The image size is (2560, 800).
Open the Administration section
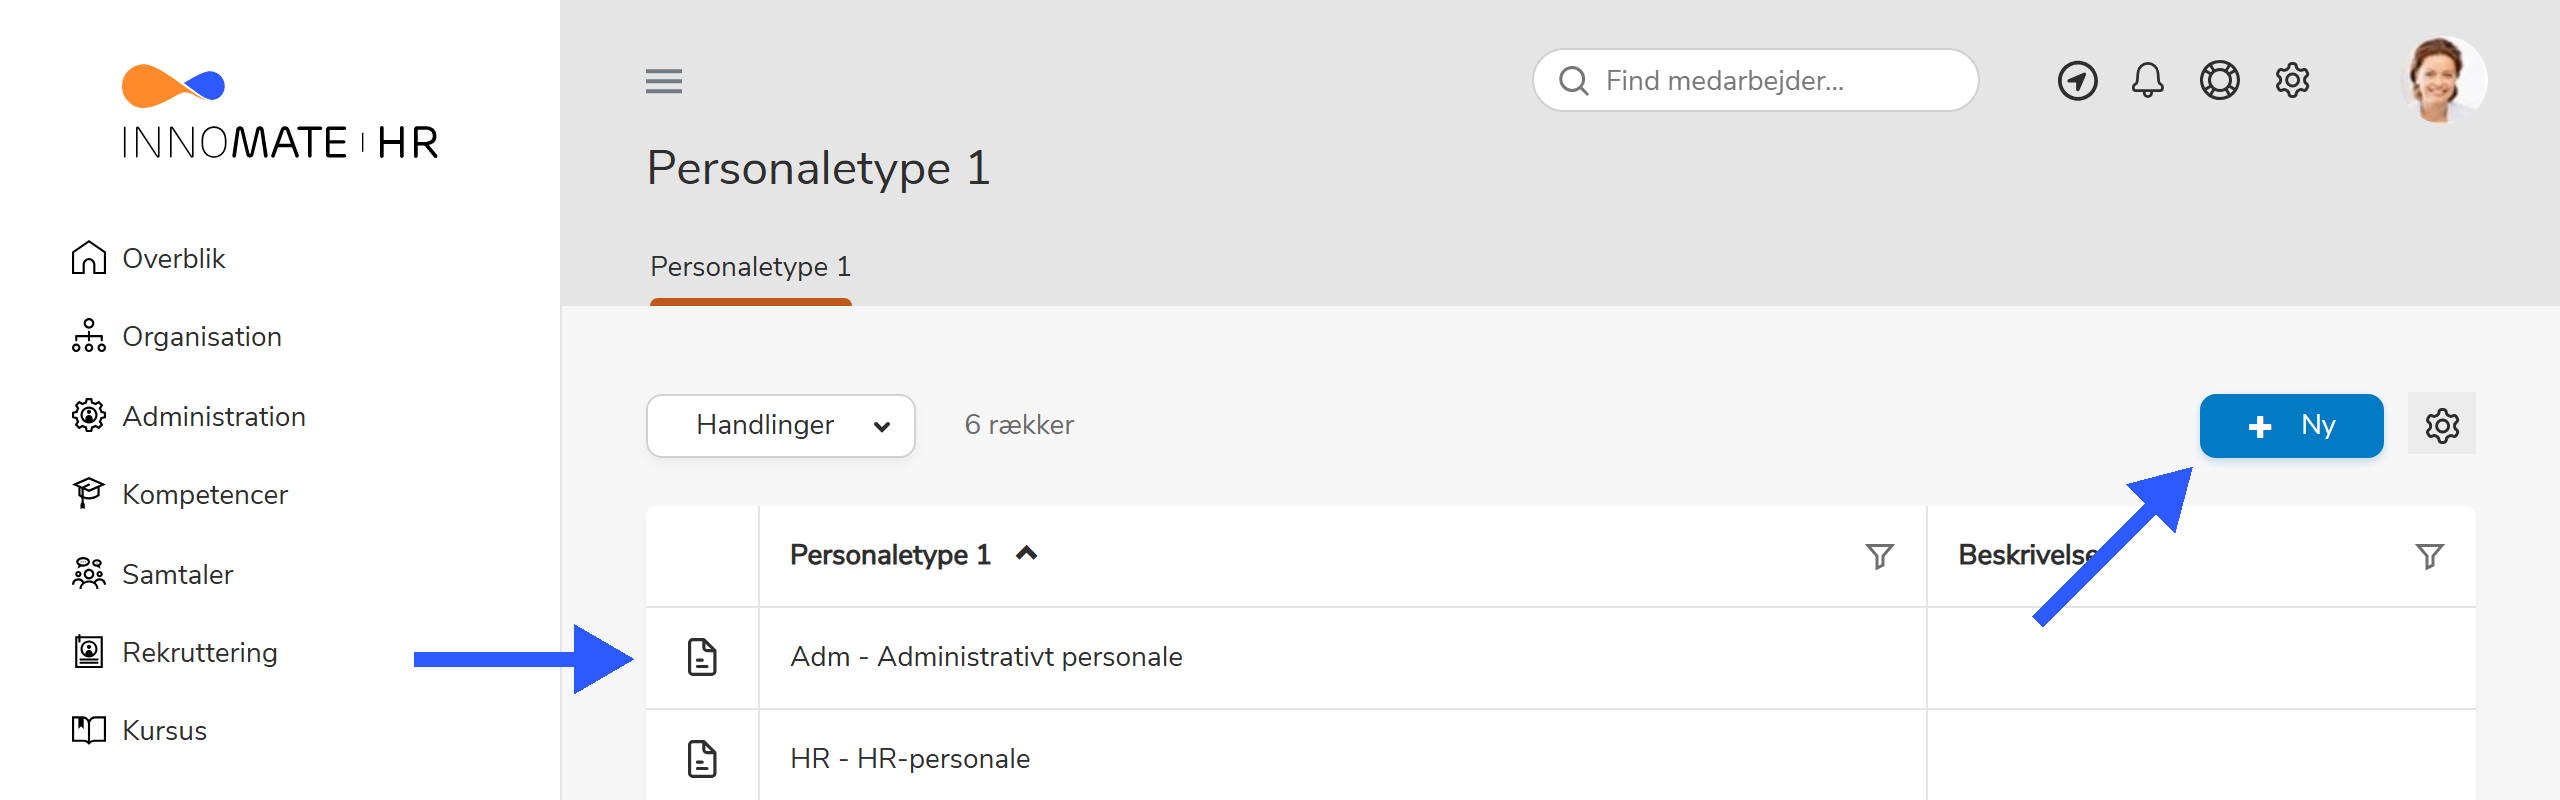pos(213,416)
